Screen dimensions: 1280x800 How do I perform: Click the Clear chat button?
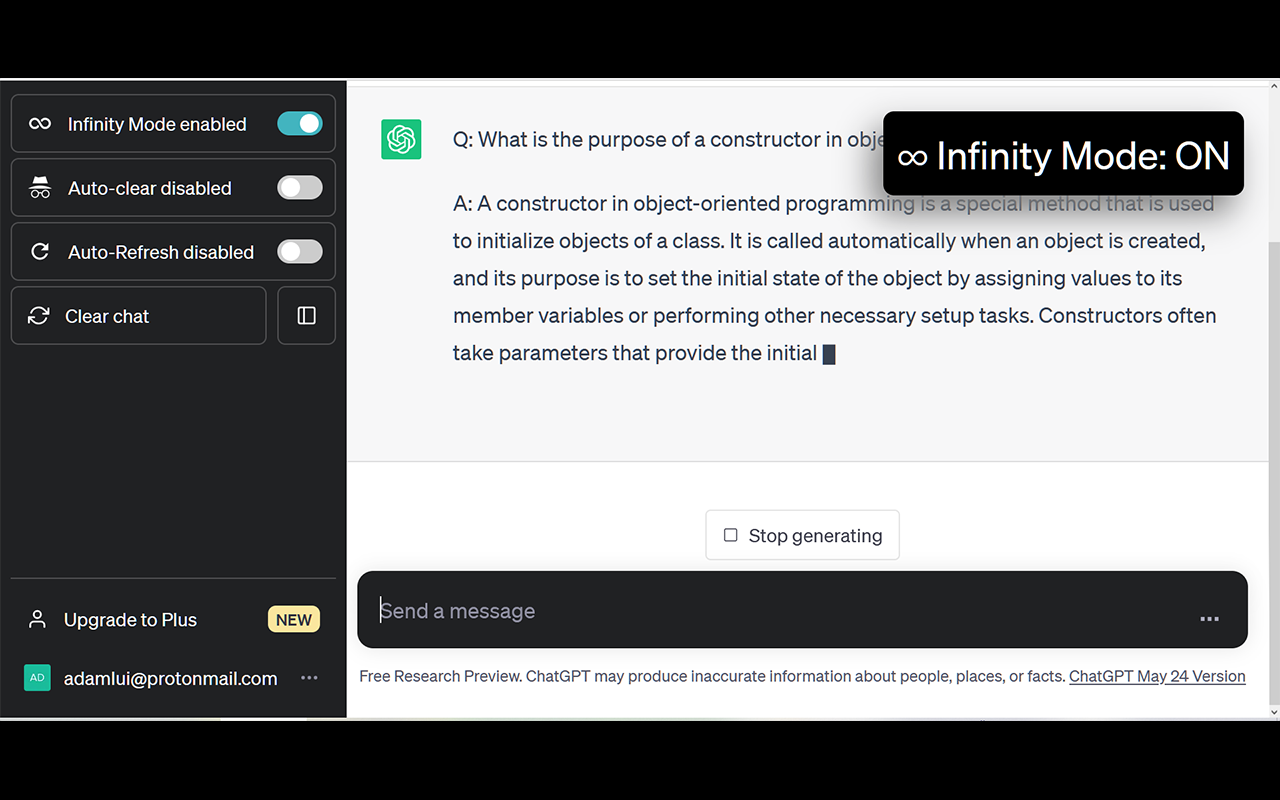(138, 316)
